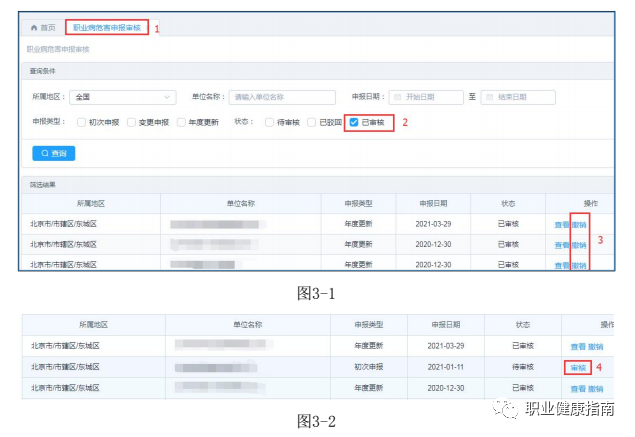
Task: Click 查看 in the 2020-12-30 row of the lower table
Action: tap(577, 388)
